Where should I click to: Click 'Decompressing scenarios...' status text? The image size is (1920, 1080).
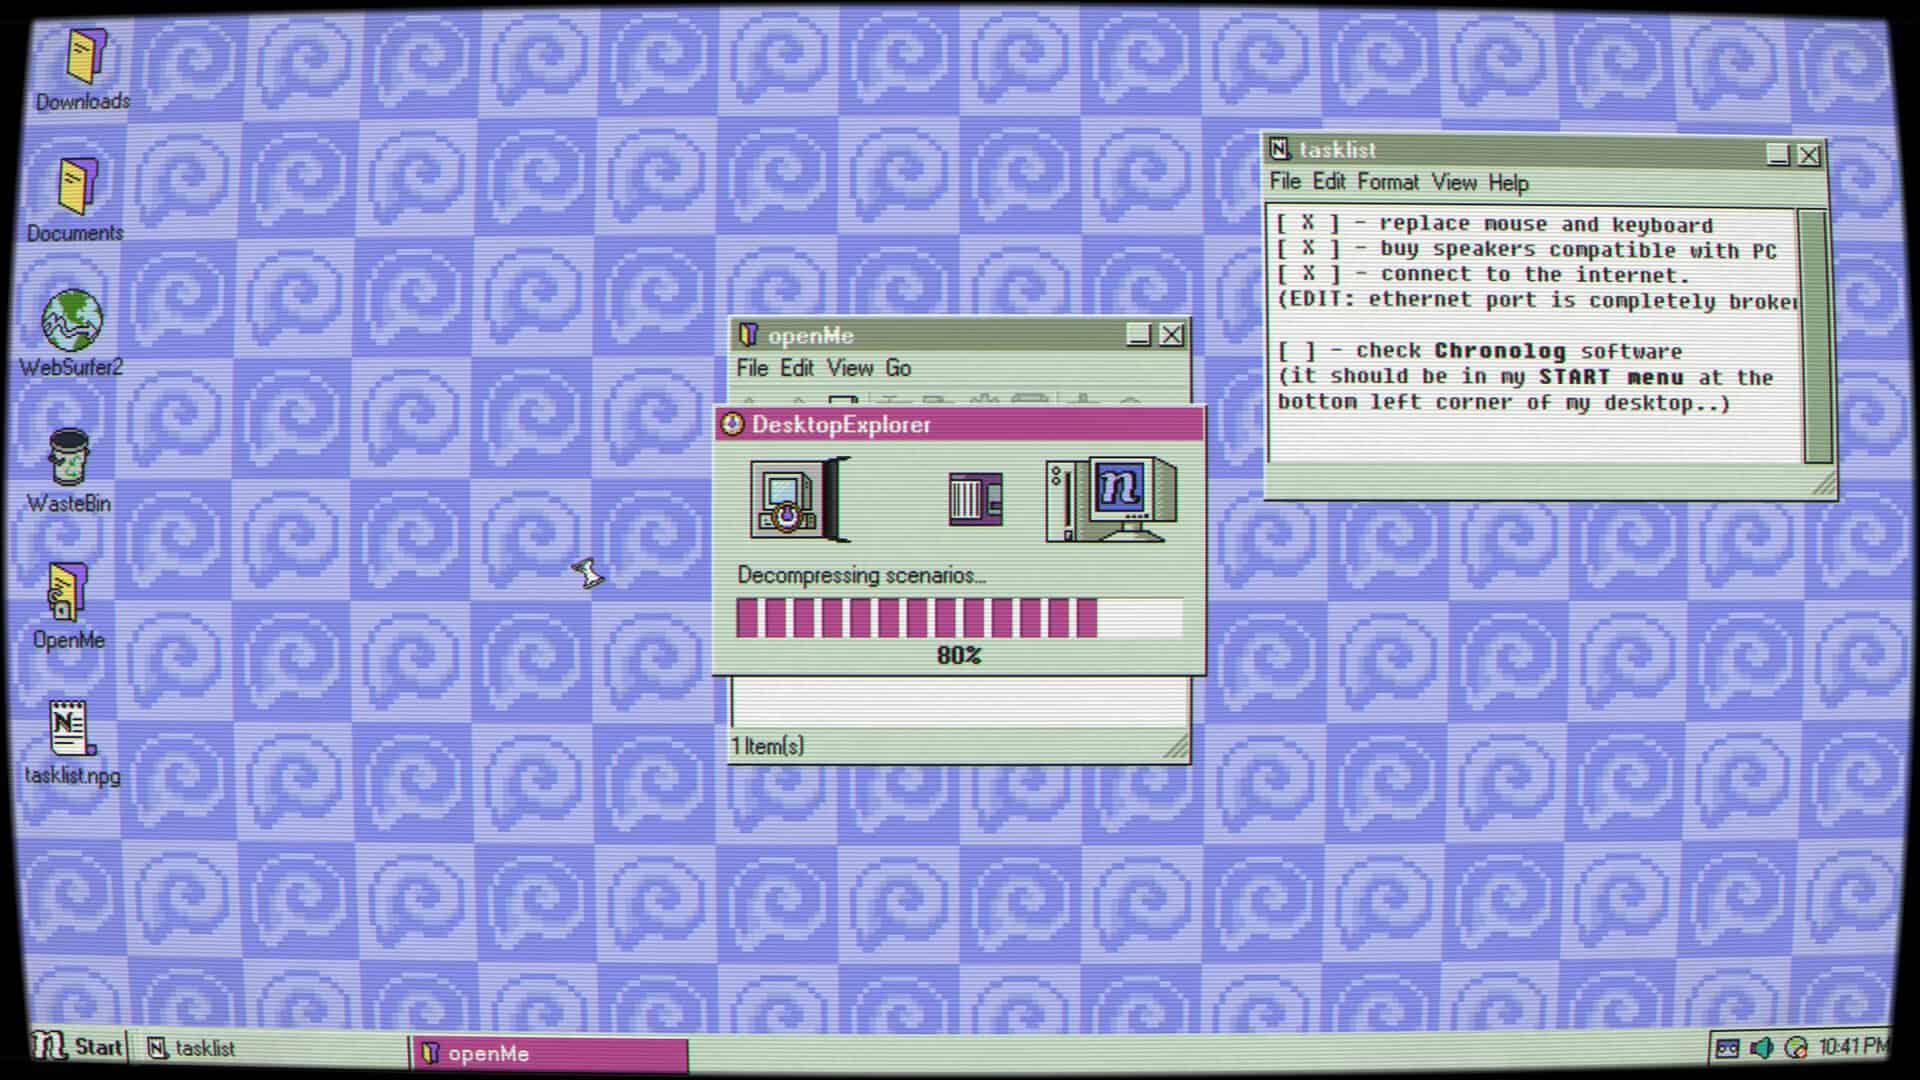pos(861,575)
